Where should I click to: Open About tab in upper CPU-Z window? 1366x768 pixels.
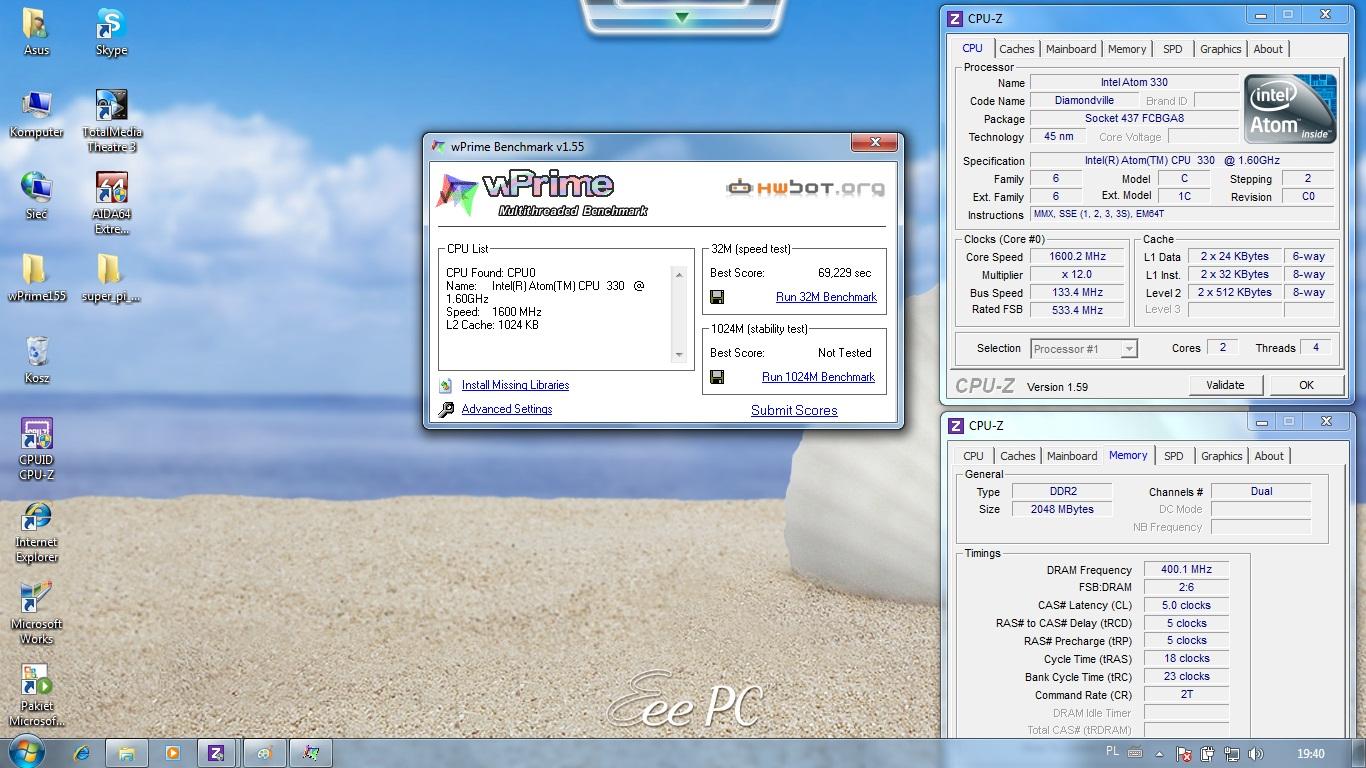pyautogui.click(x=1268, y=49)
